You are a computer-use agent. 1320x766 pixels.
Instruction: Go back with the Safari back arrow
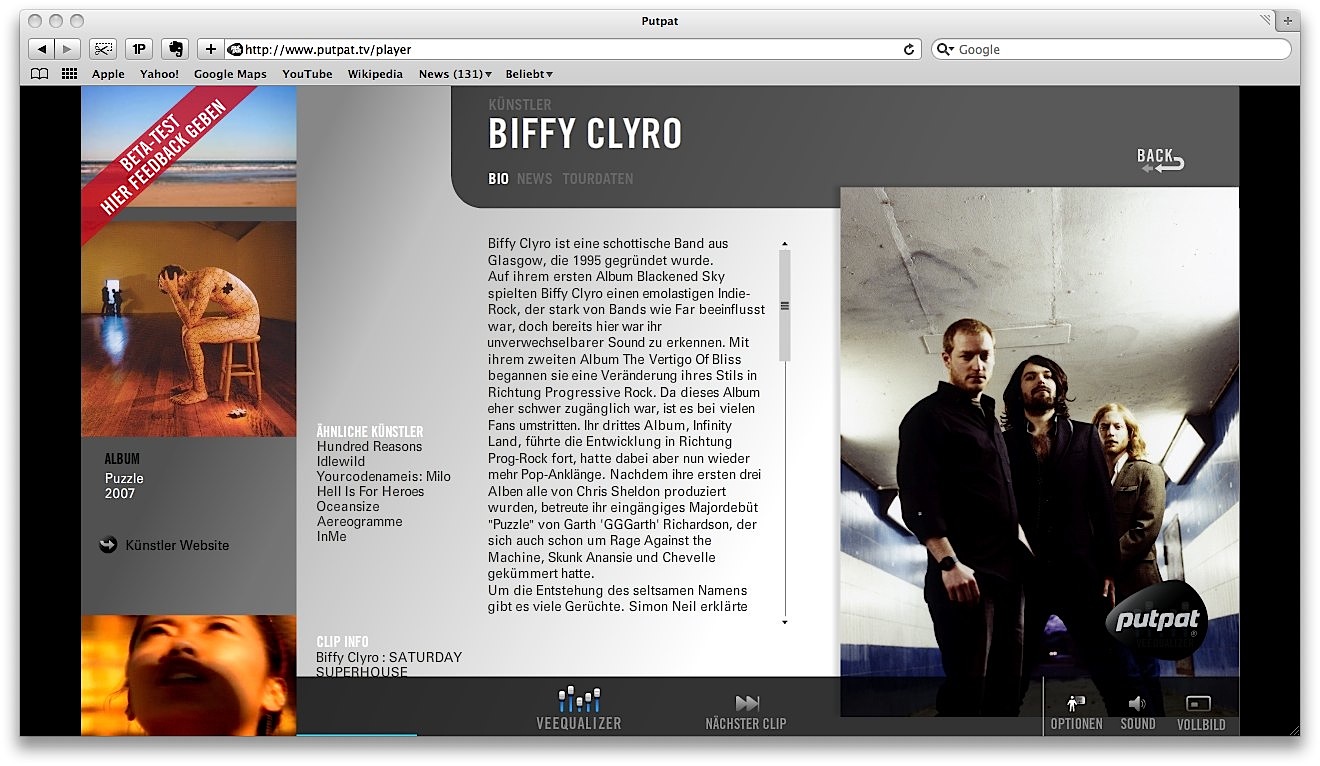(x=42, y=49)
